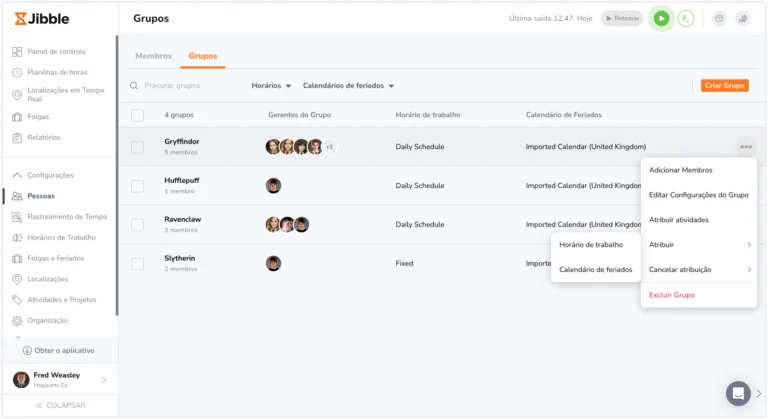The height and width of the screenshot is (419, 768).
Task: Check the Slytherin row checkbox
Action: [x=138, y=264]
